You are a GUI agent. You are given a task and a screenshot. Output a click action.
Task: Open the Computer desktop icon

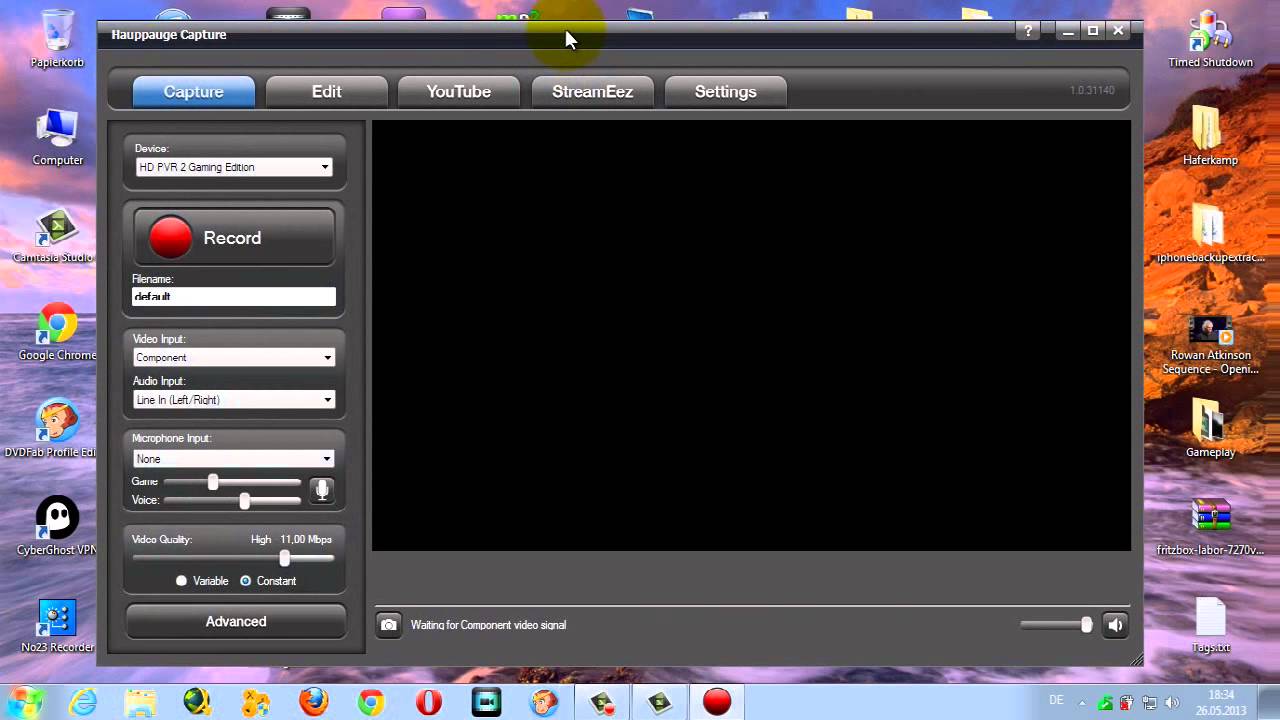pyautogui.click(x=57, y=137)
